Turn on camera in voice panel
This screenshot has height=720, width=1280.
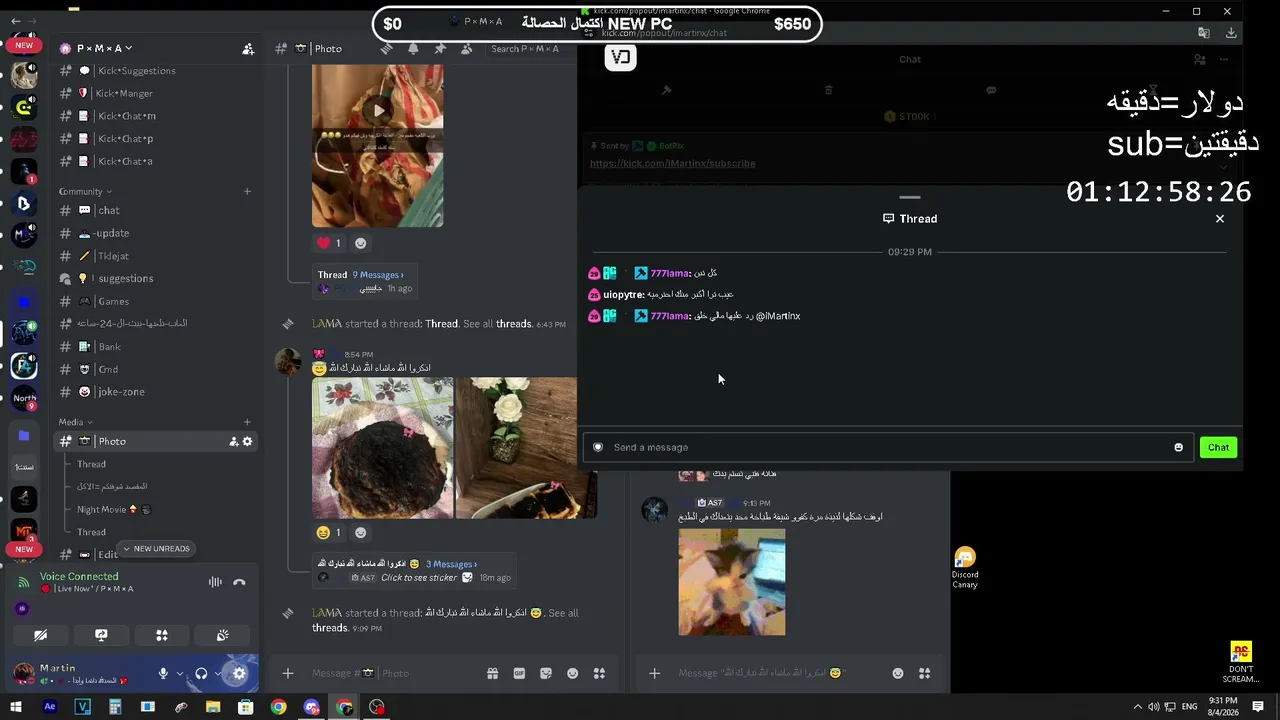coord(41,635)
